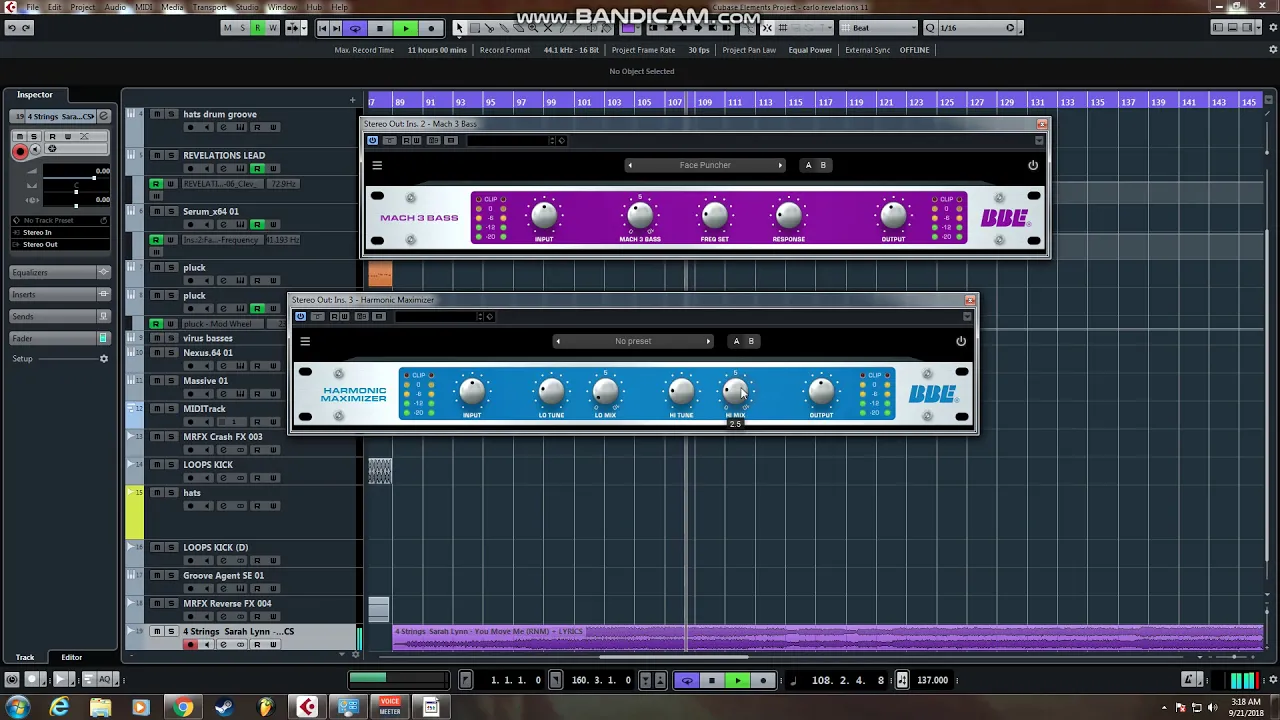Open the Transport menu
The height and width of the screenshot is (720, 1280).
209,7
